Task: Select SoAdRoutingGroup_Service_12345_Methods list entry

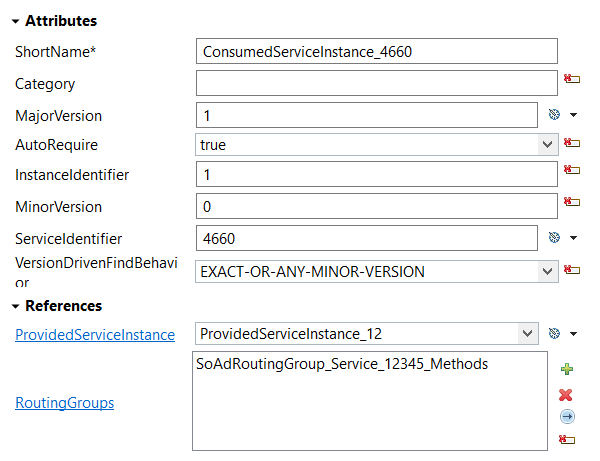Action: pos(342,364)
